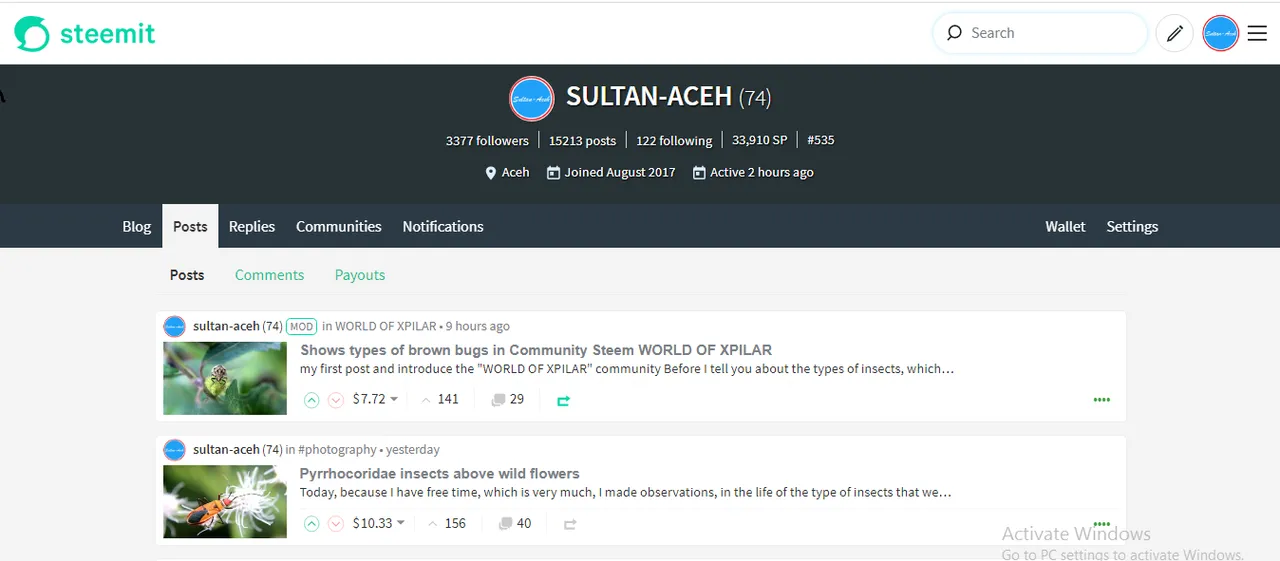Click sultan-aceh author name on Pyrrhocoridae post
The width and height of the screenshot is (1280, 561).
pyautogui.click(x=226, y=450)
